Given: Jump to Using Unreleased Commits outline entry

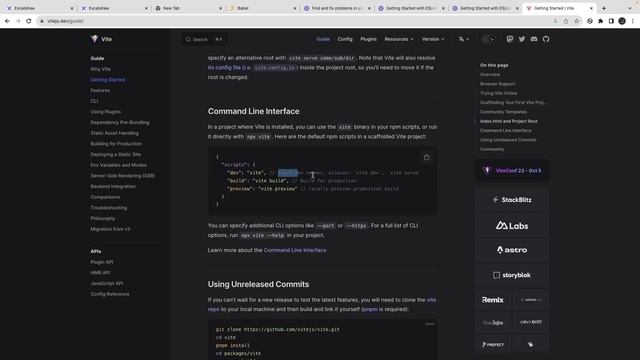Looking at the screenshot, I should [x=508, y=140].
